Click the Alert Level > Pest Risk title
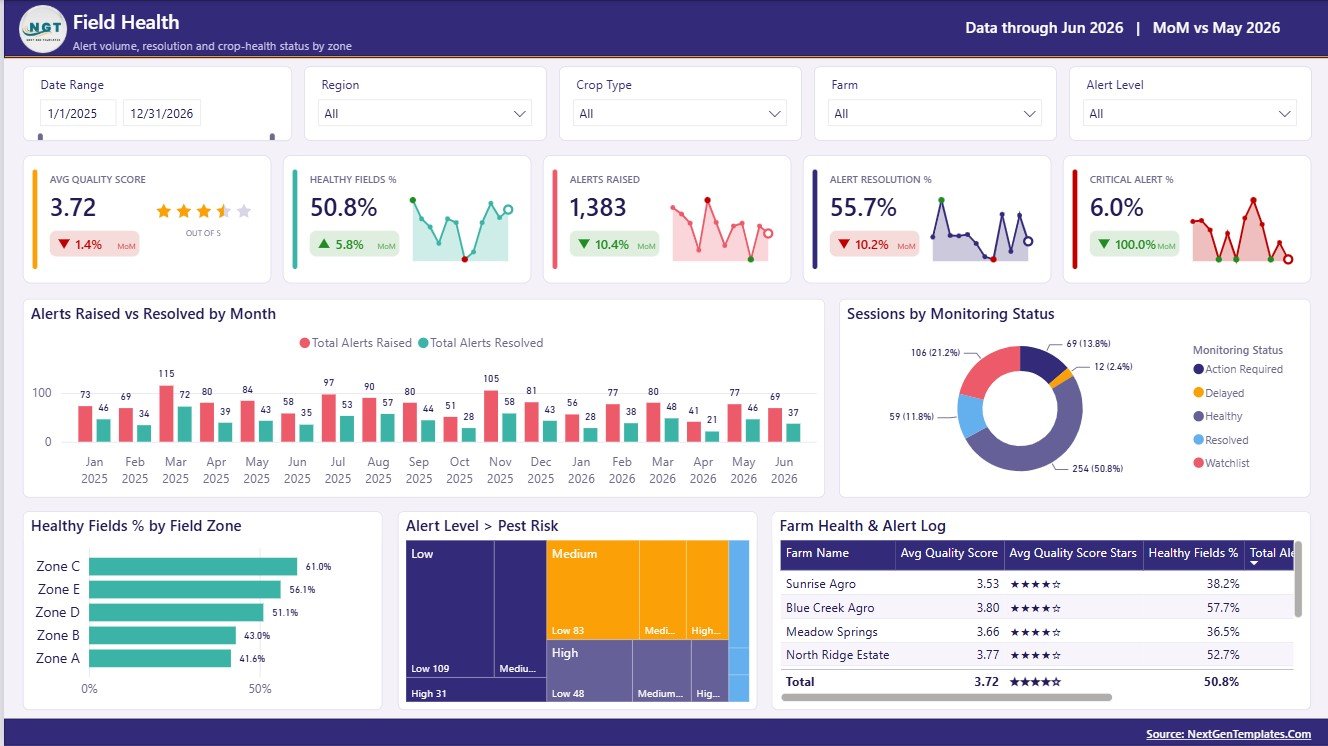 click(482, 526)
